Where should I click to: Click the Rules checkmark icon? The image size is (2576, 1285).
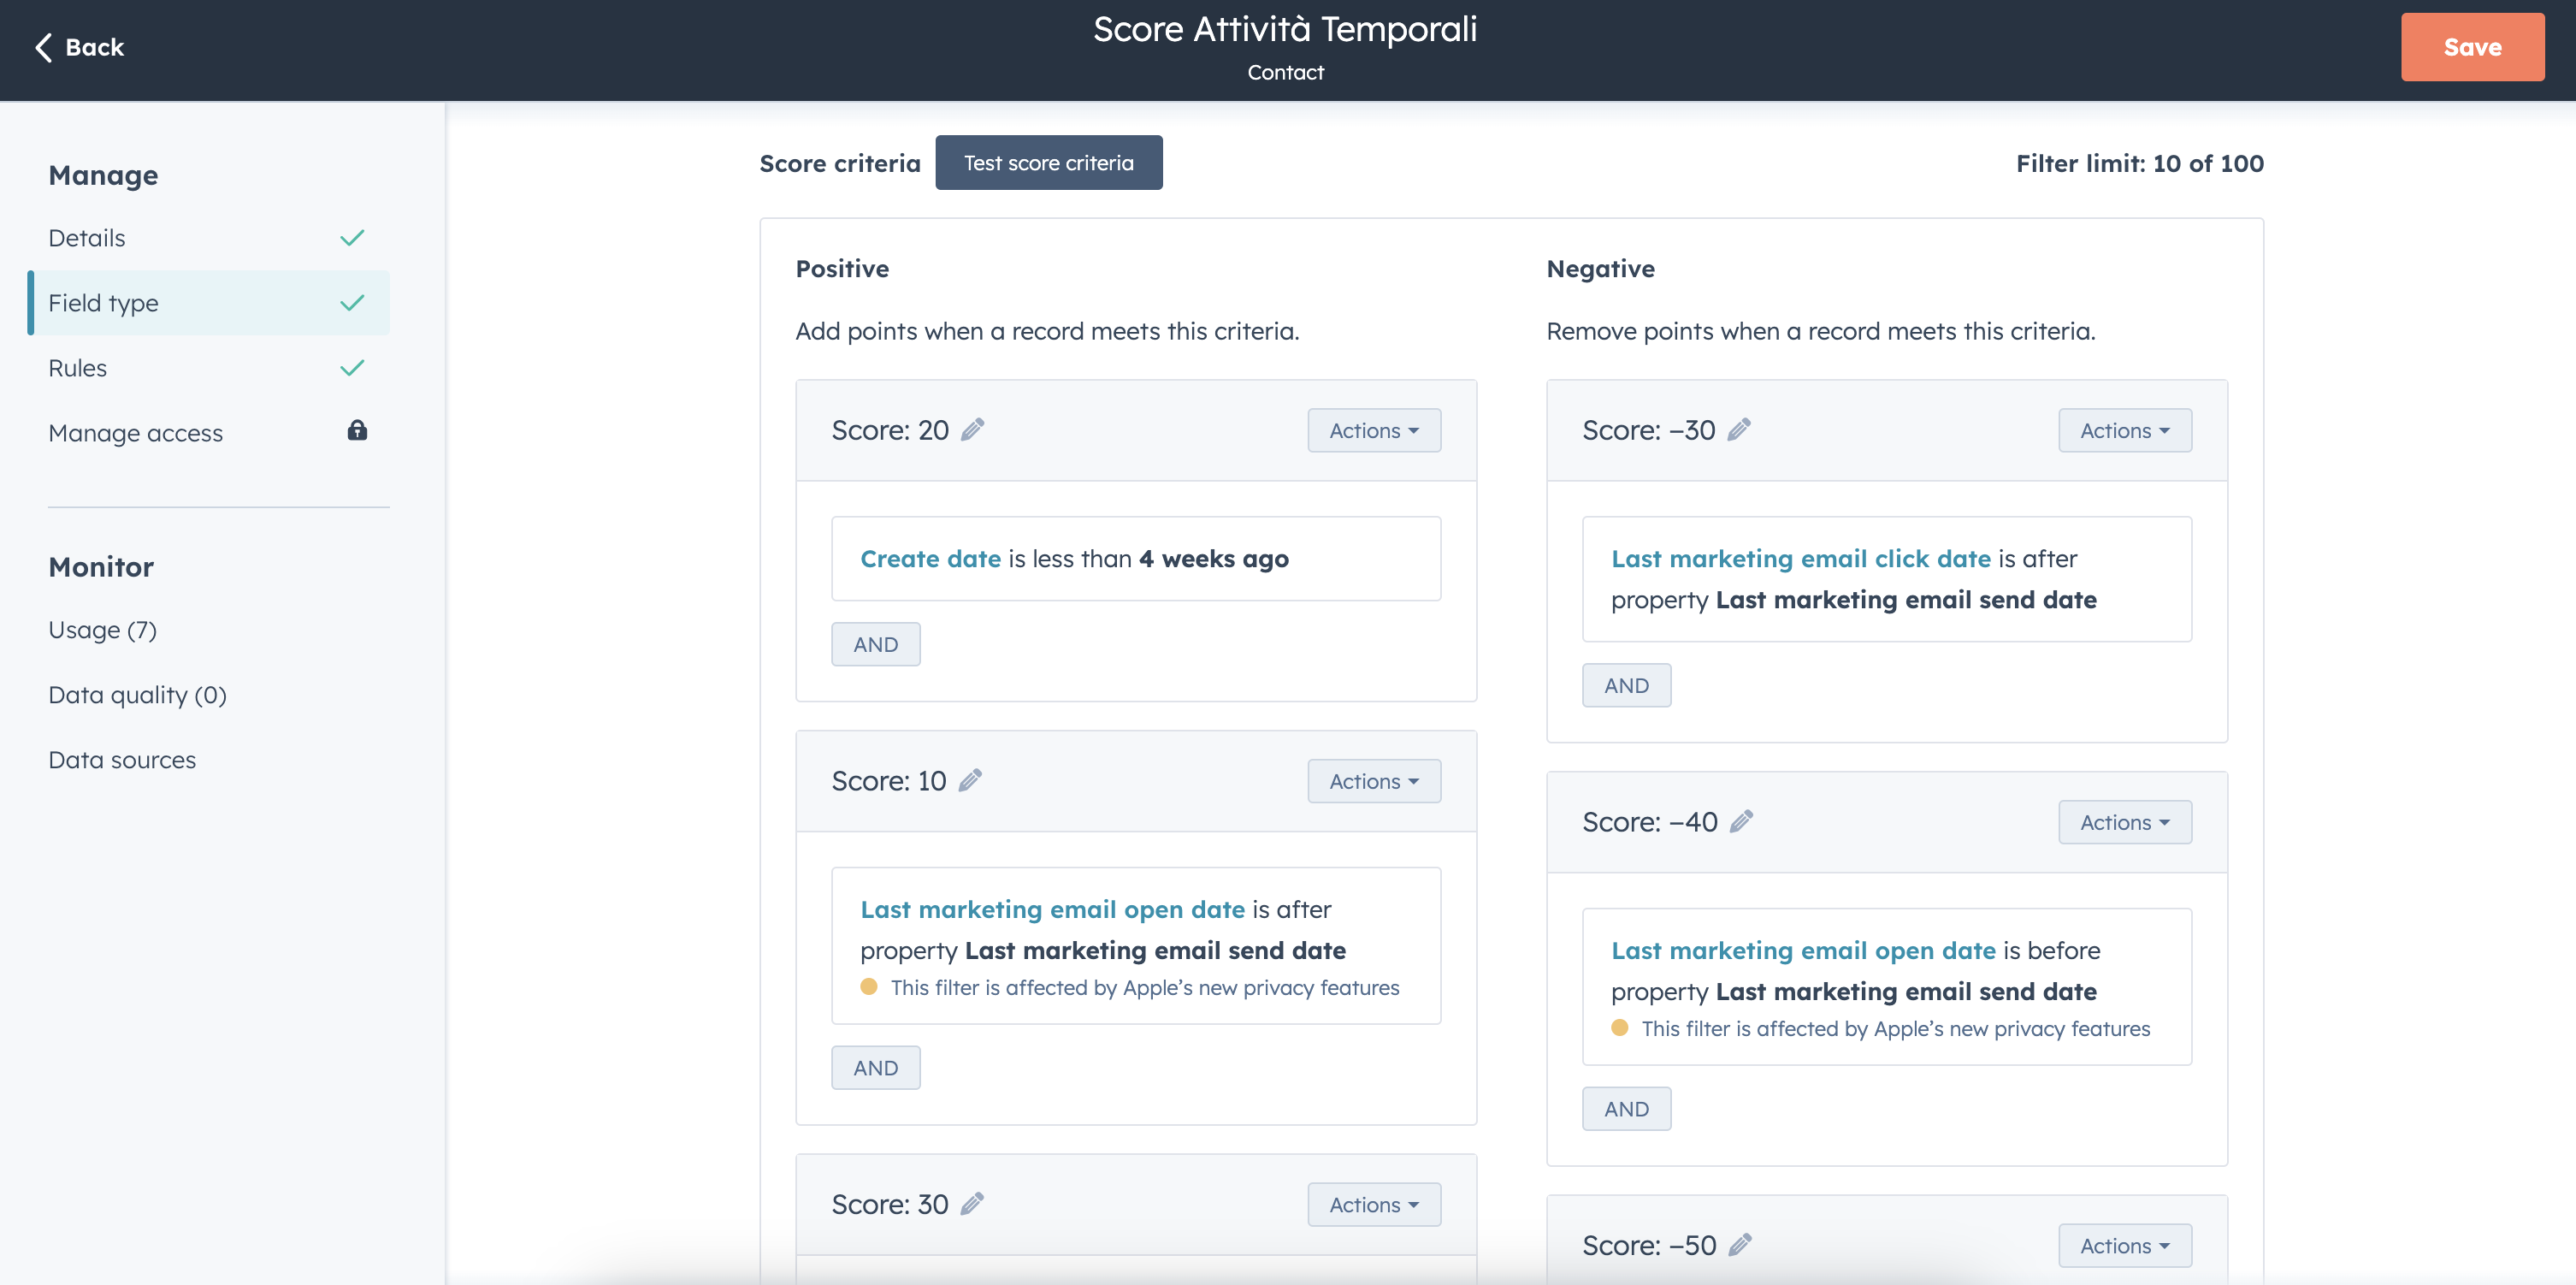[352, 368]
